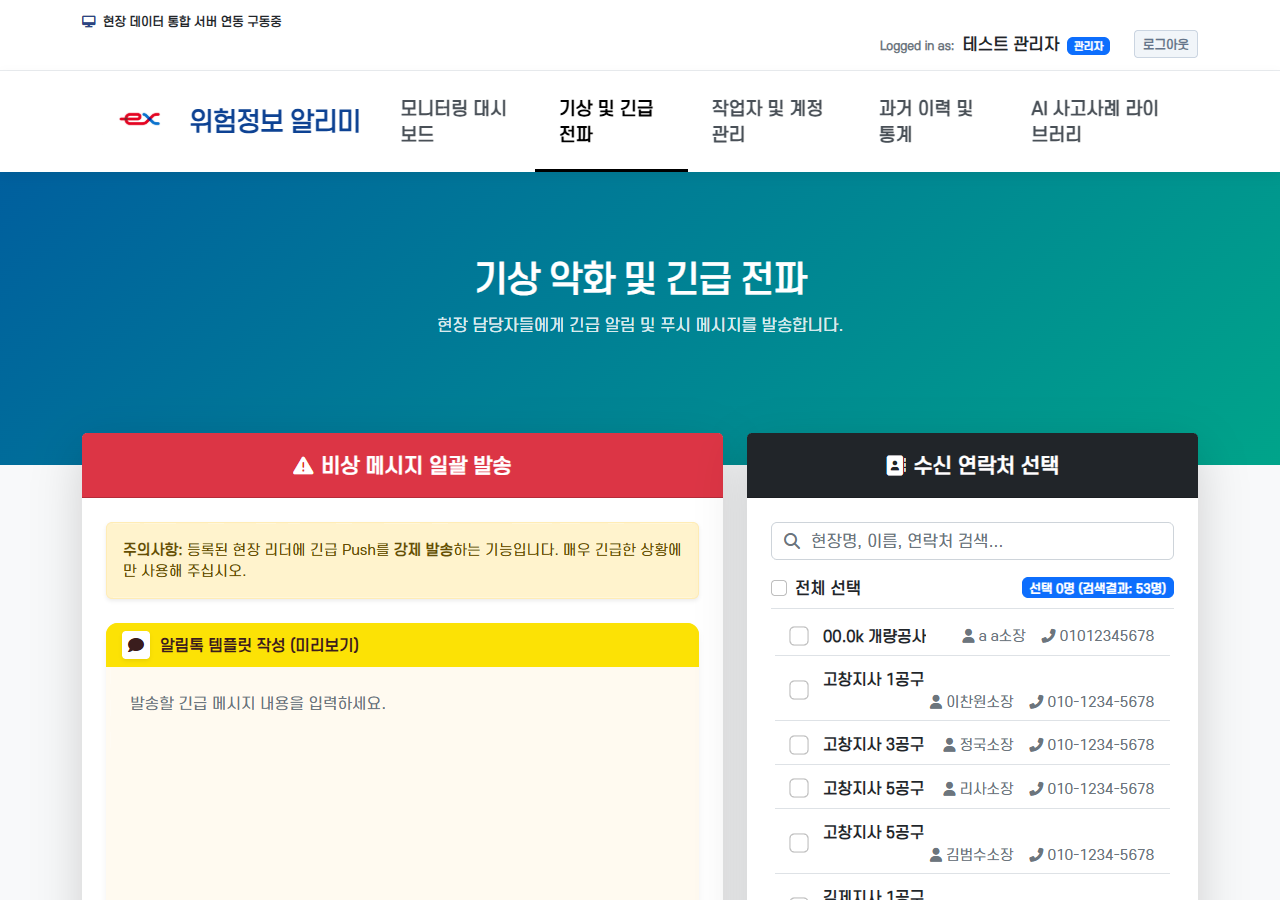This screenshot has height=900, width=1280.
Task: Click person icon next to 정국소장
Action: 950,745
